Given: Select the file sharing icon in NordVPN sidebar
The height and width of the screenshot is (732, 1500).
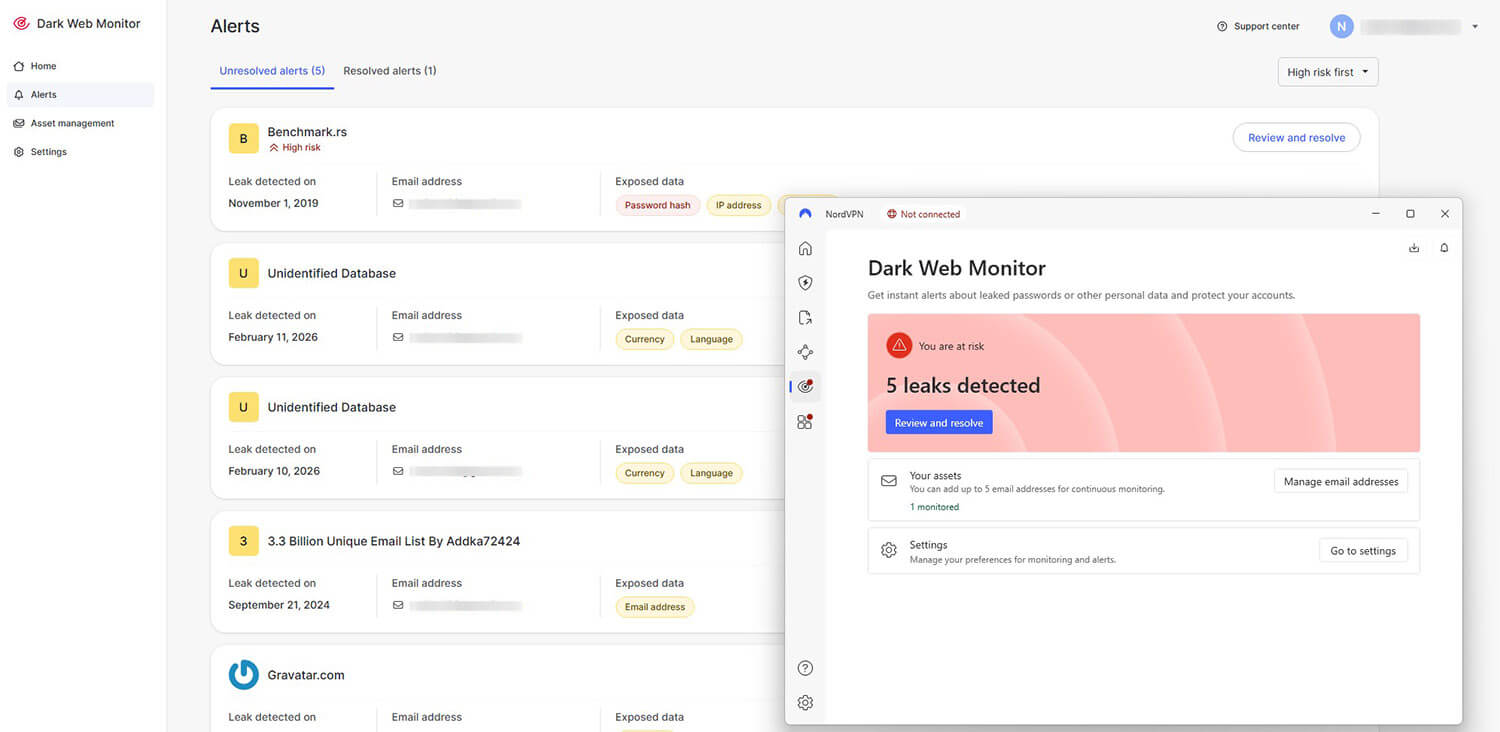Looking at the screenshot, I should pos(805,317).
